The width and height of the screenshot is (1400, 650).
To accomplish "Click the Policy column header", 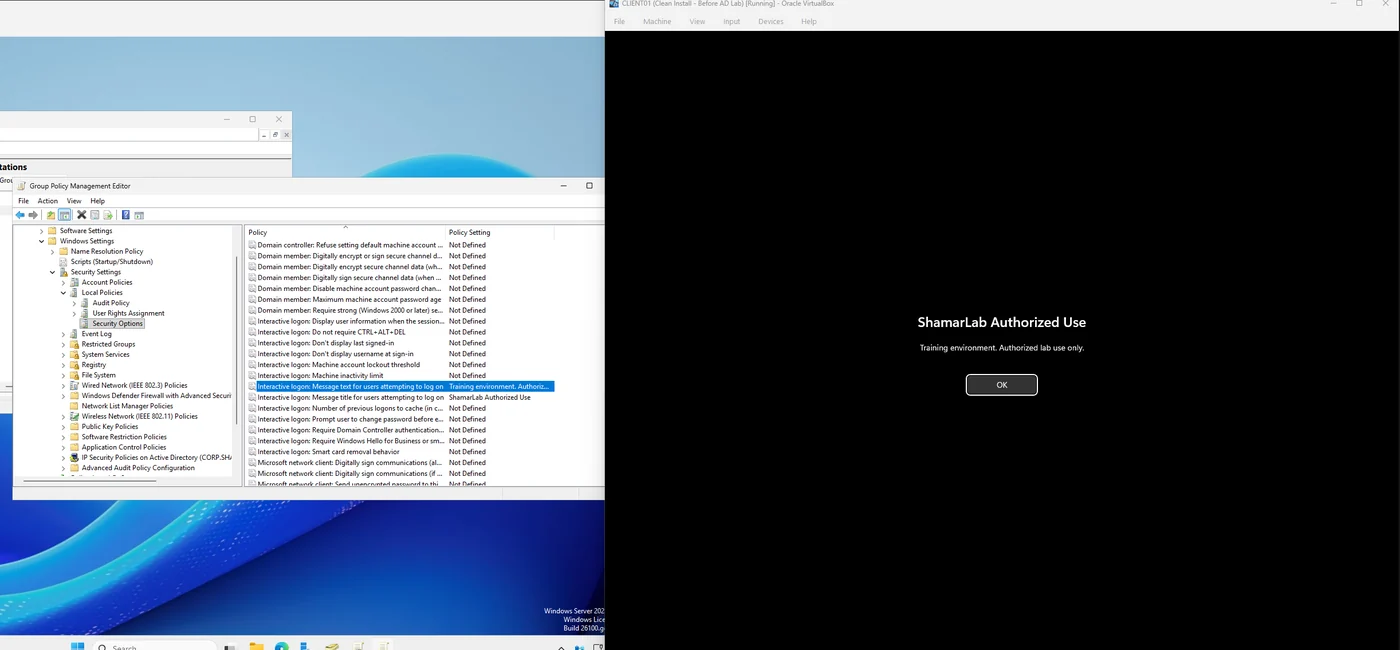I will pos(345,232).
